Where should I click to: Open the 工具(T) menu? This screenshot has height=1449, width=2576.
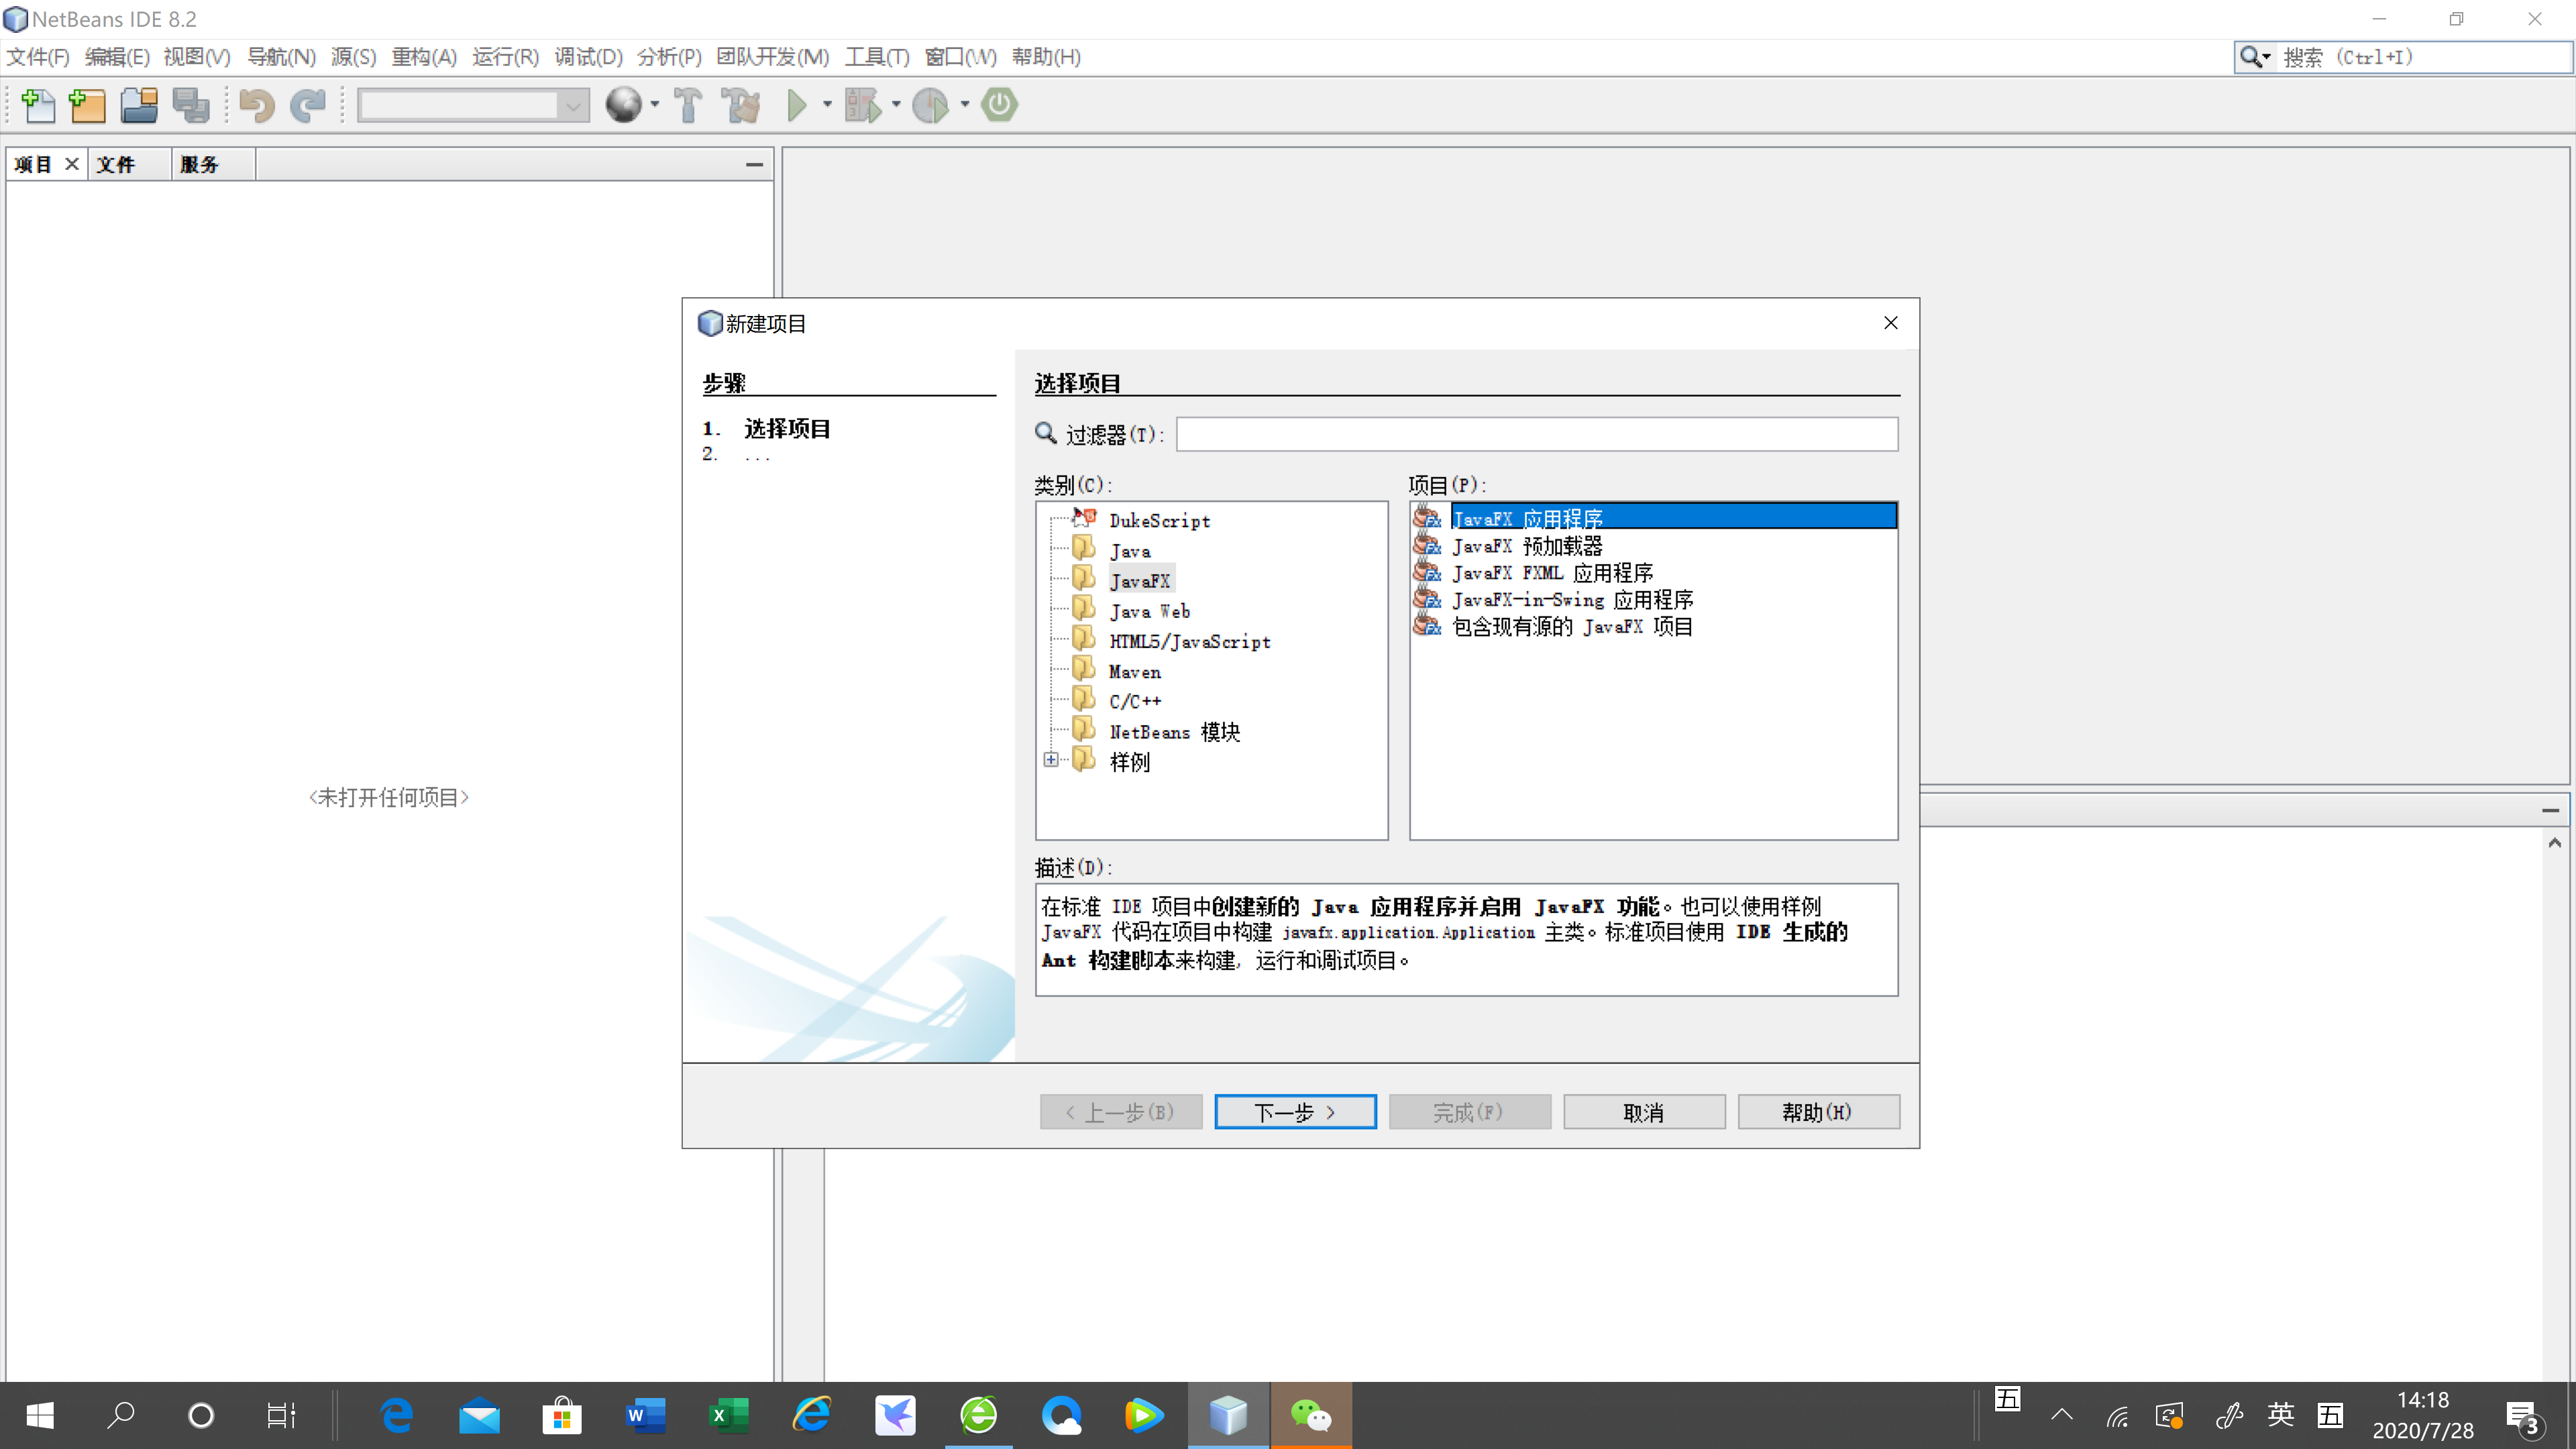click(876, 57)
